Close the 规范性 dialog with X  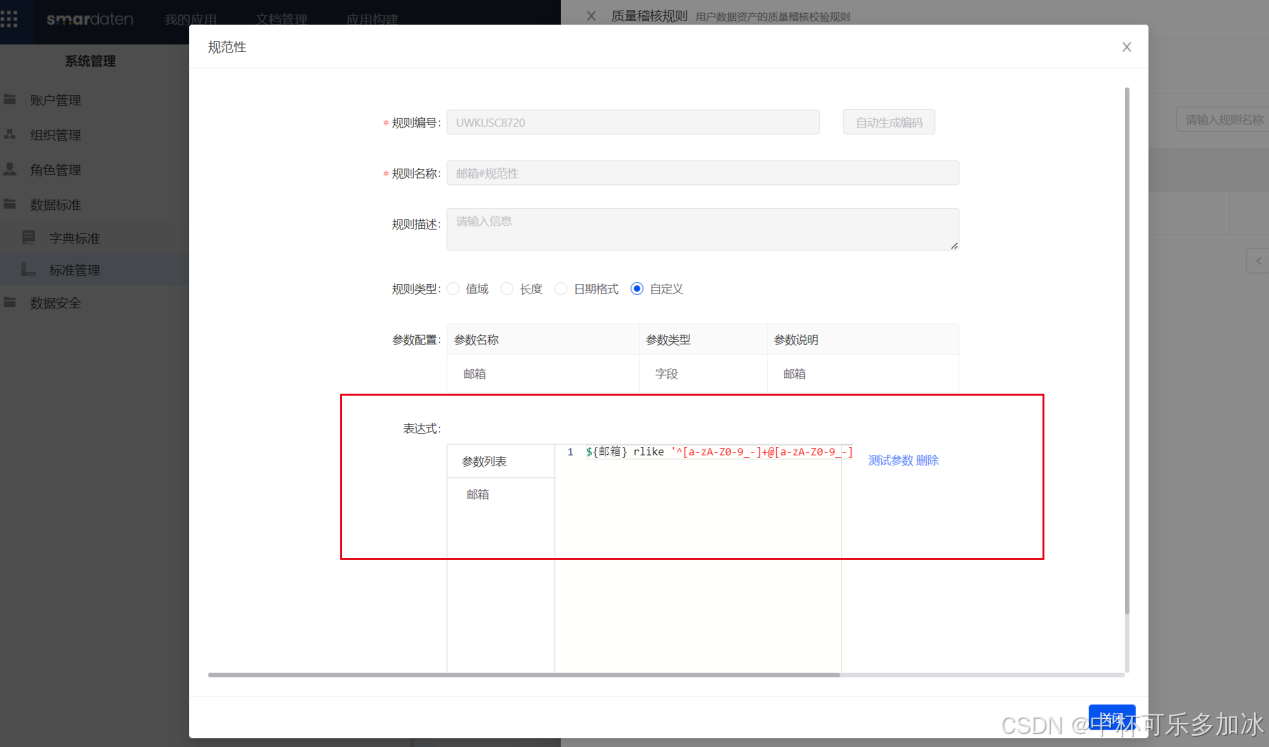(1127, 47)
